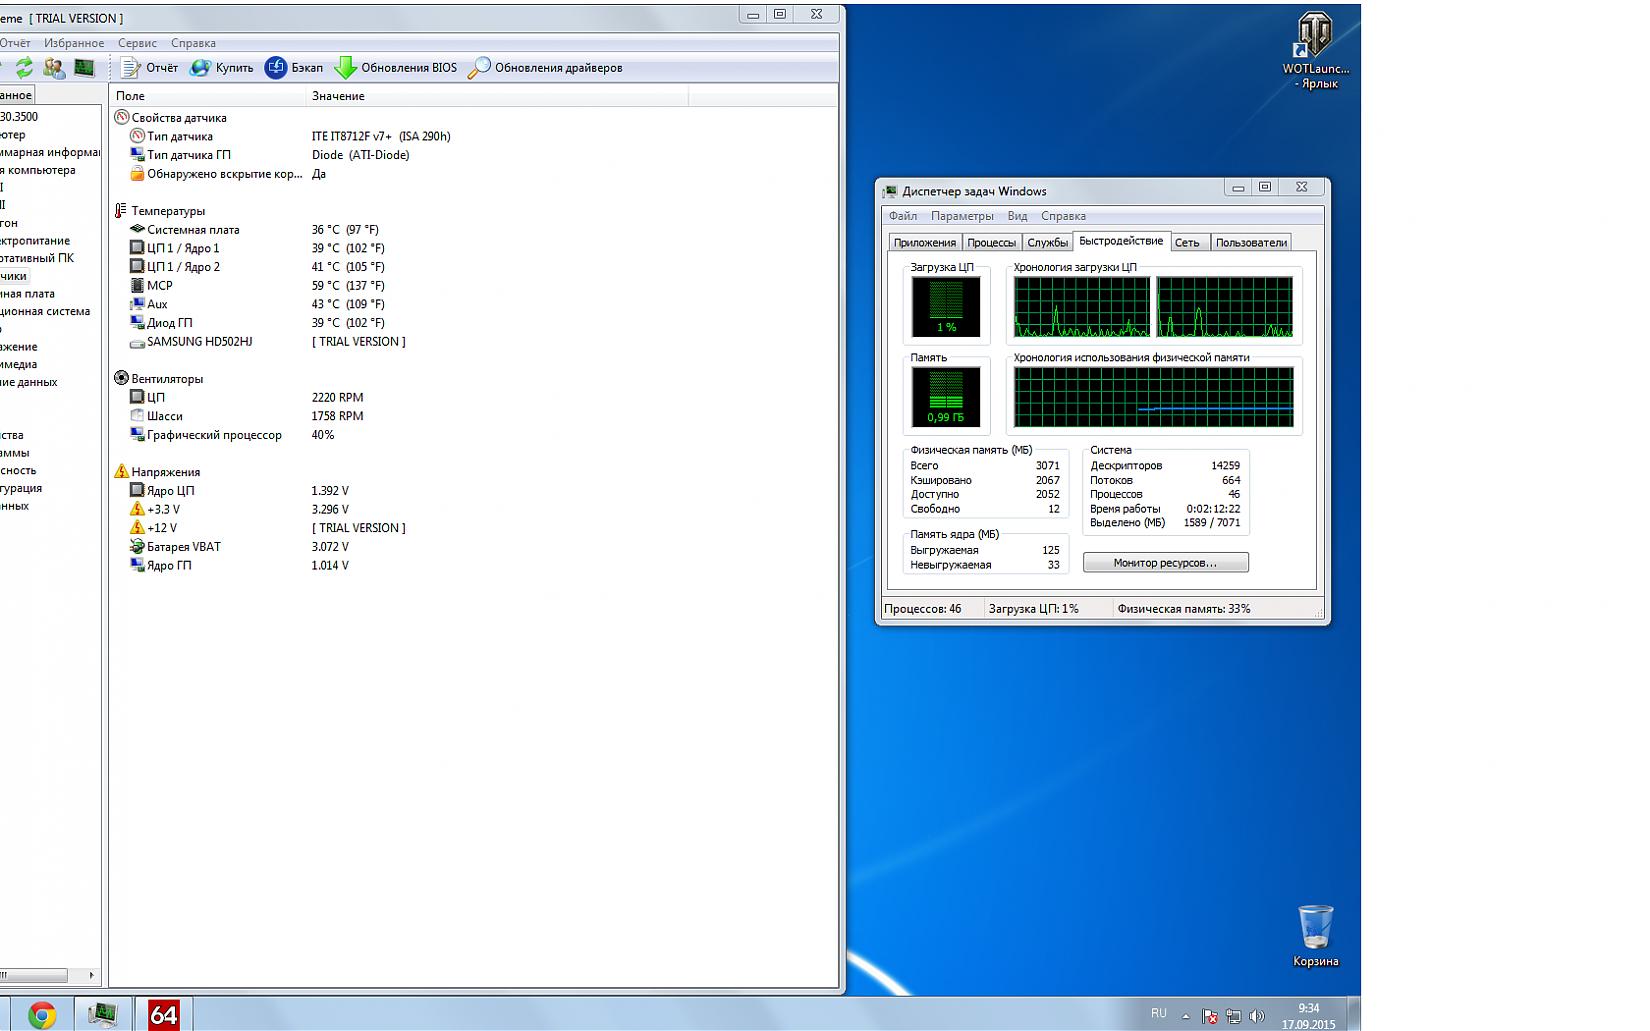Viewport: 1650px width, 1031px height.
Task: Open the Избранное menu
Action: coord(74,43)
